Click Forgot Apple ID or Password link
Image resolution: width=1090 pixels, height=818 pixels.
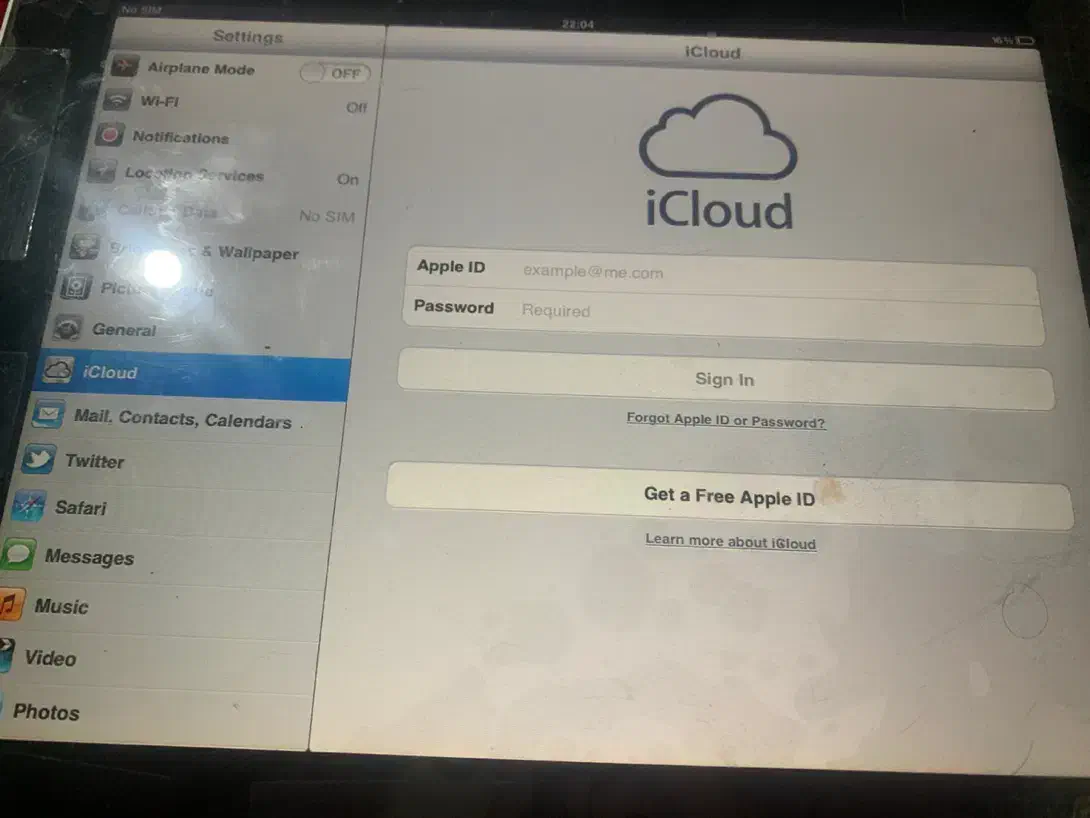[725, 421]
